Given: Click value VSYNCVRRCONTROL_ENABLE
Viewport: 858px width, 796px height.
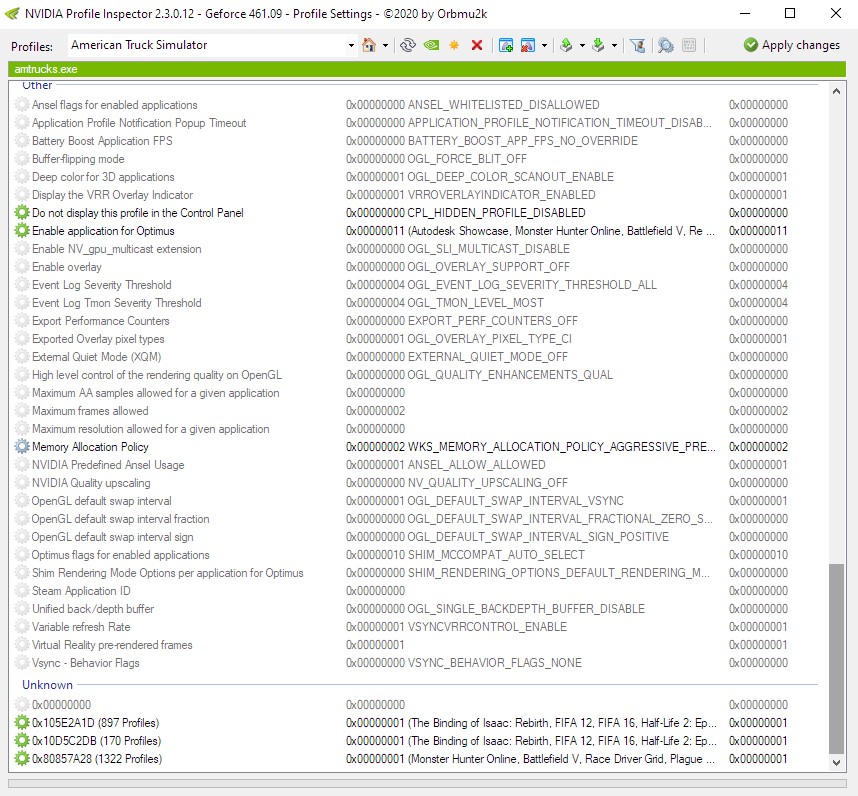Looking at the screenshot, I should pyautogui.click(x=487, y=627).
